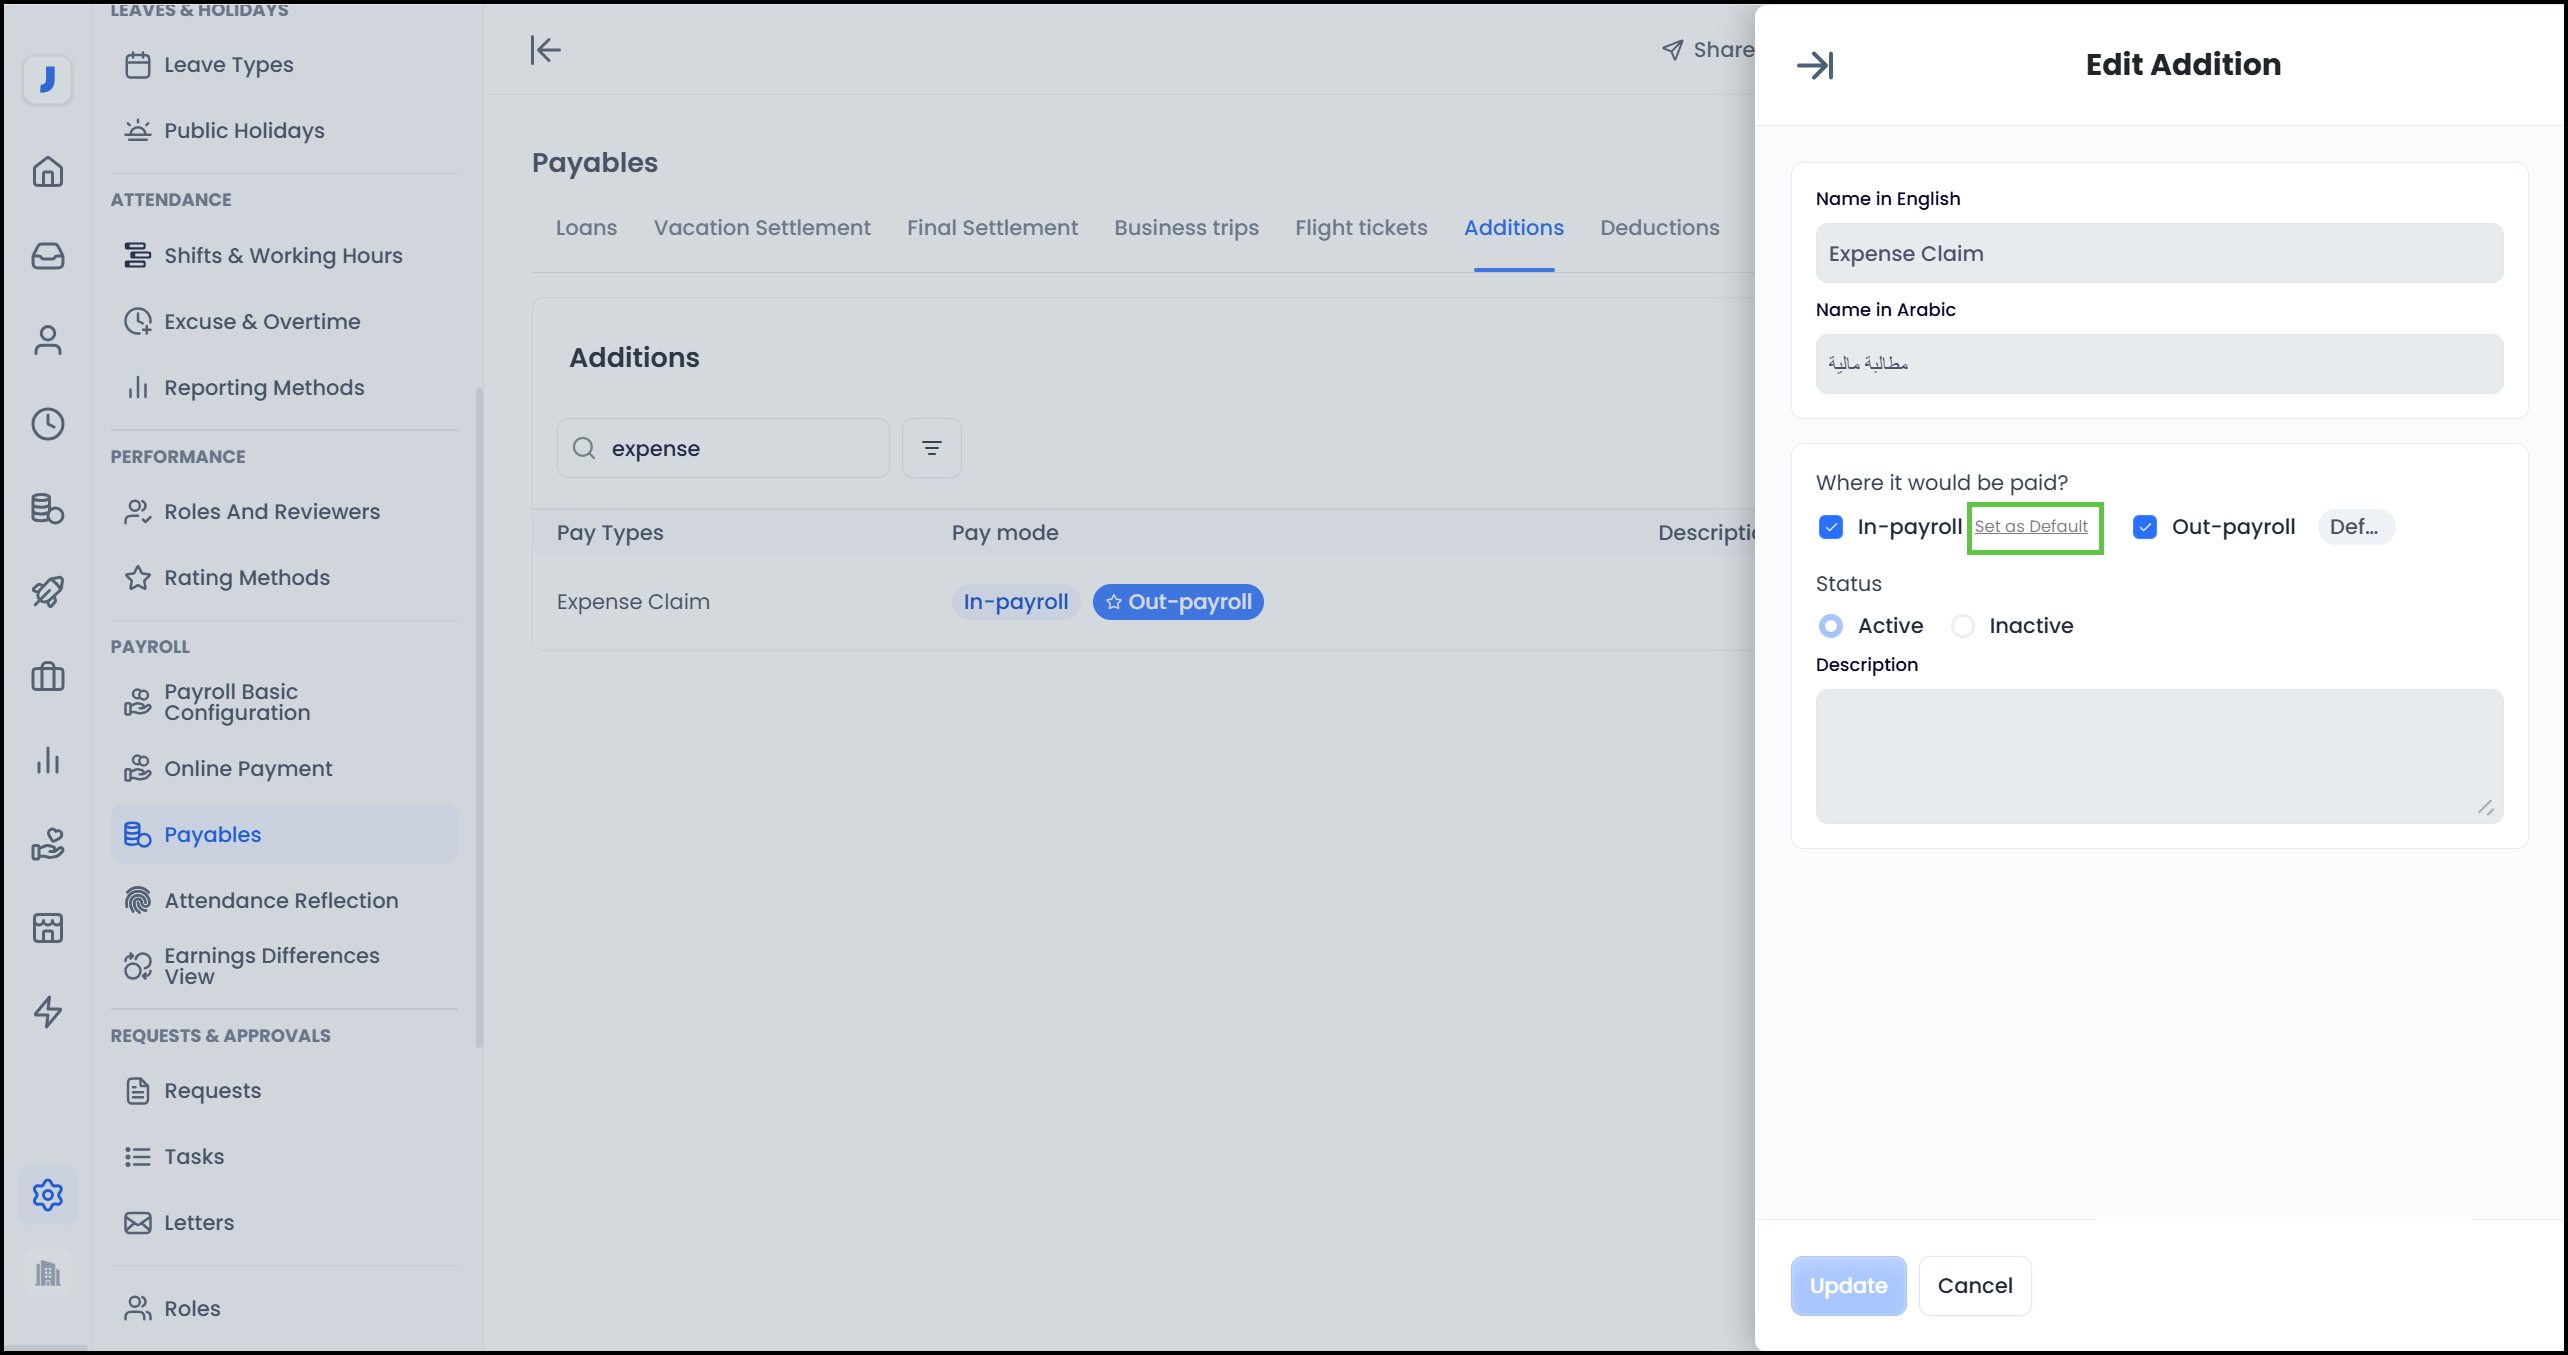Uncheck the In-payroll checkbox
The width and height of the screenshot is (2568, 1355).
1830,527
